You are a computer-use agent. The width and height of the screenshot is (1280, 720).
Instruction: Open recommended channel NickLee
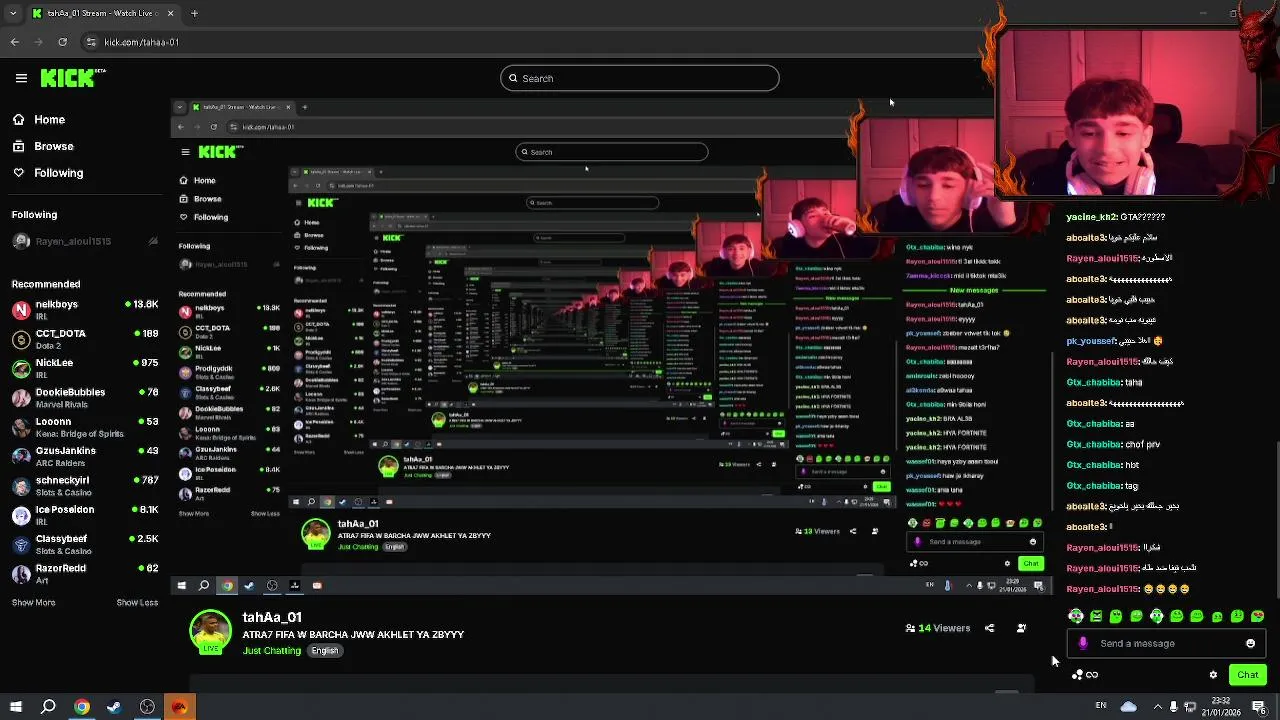click(x=84, y=368)
